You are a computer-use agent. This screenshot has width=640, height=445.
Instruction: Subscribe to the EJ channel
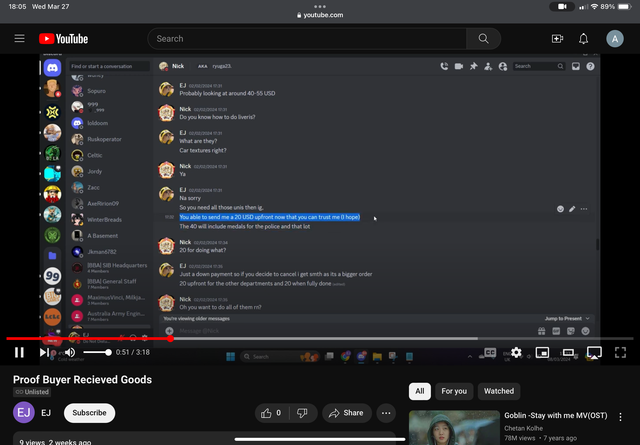tap(89, 413)
